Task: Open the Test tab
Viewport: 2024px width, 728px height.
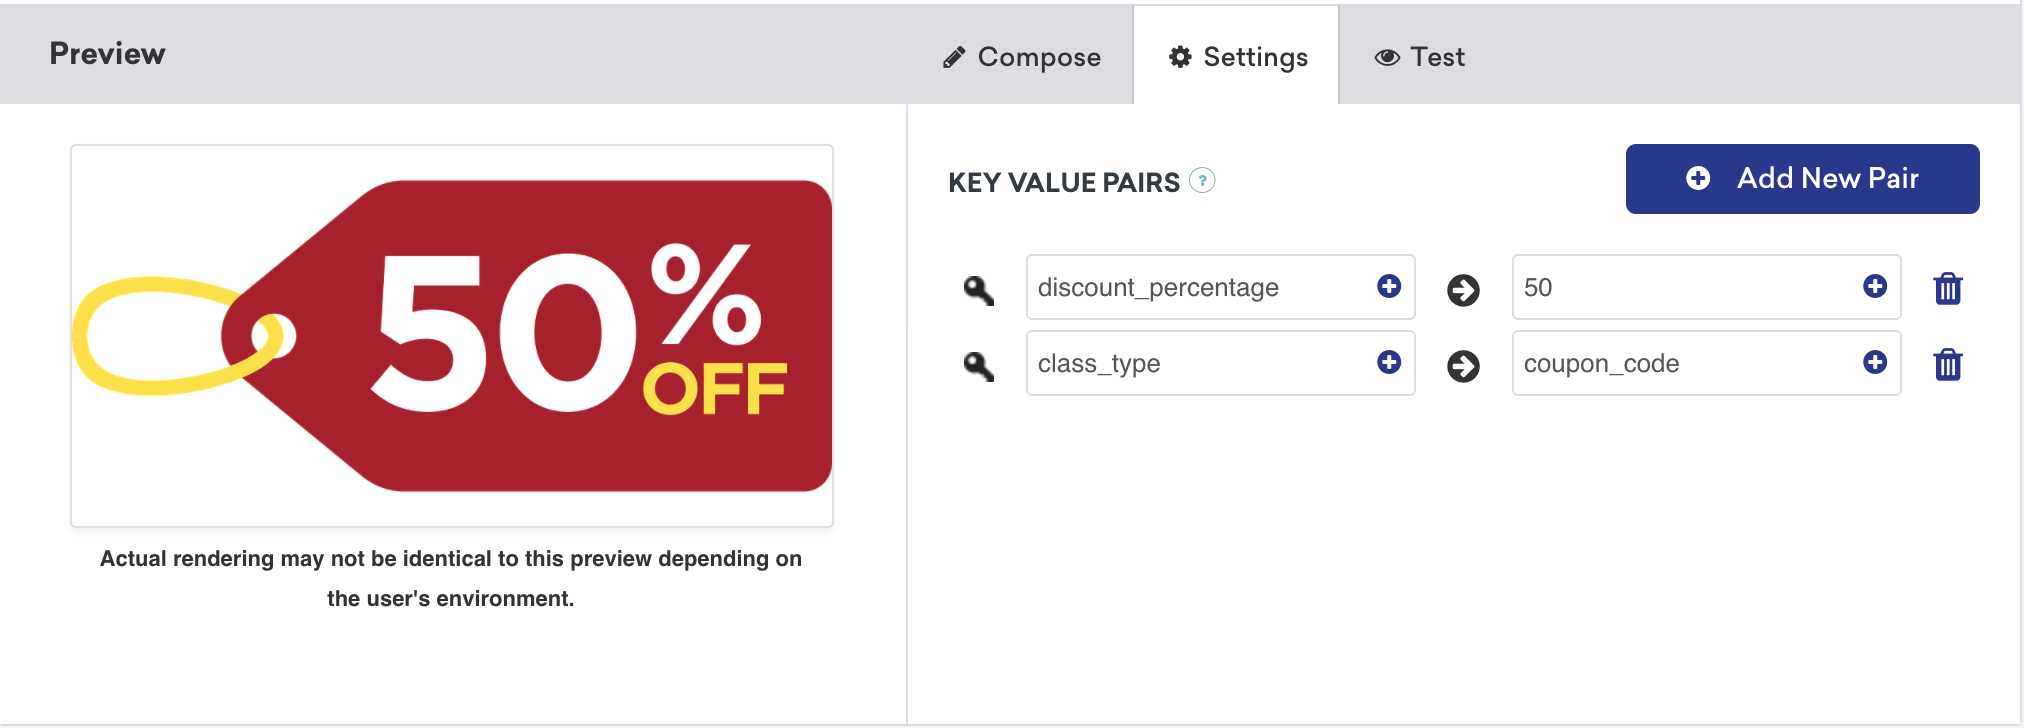Action: (x=1419, y=57)
